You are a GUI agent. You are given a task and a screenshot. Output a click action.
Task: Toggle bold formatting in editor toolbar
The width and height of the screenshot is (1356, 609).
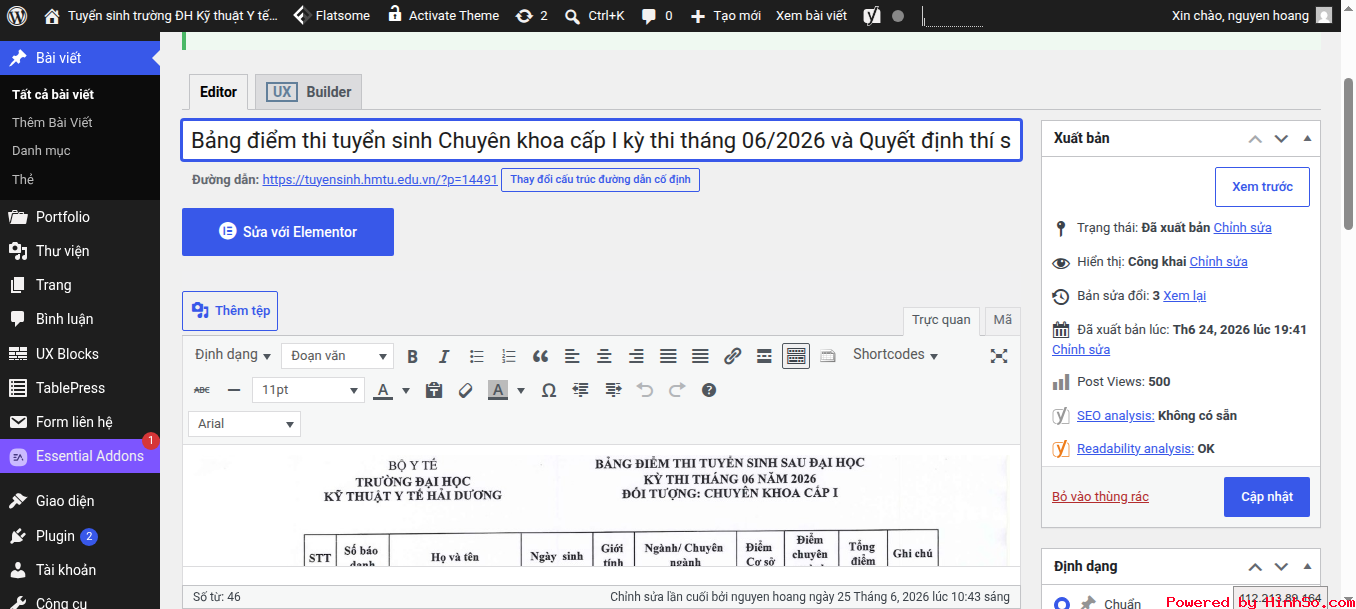(x=412, y=356)
